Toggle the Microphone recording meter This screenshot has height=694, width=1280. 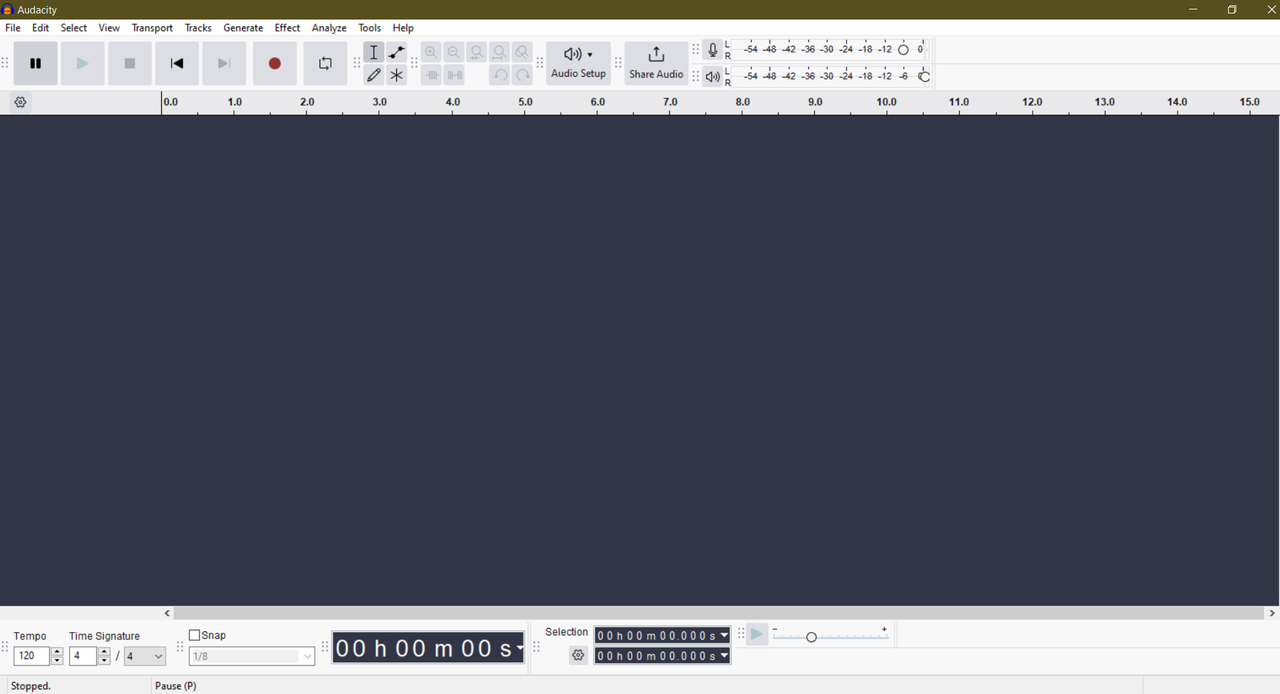(x=712, y=49)
